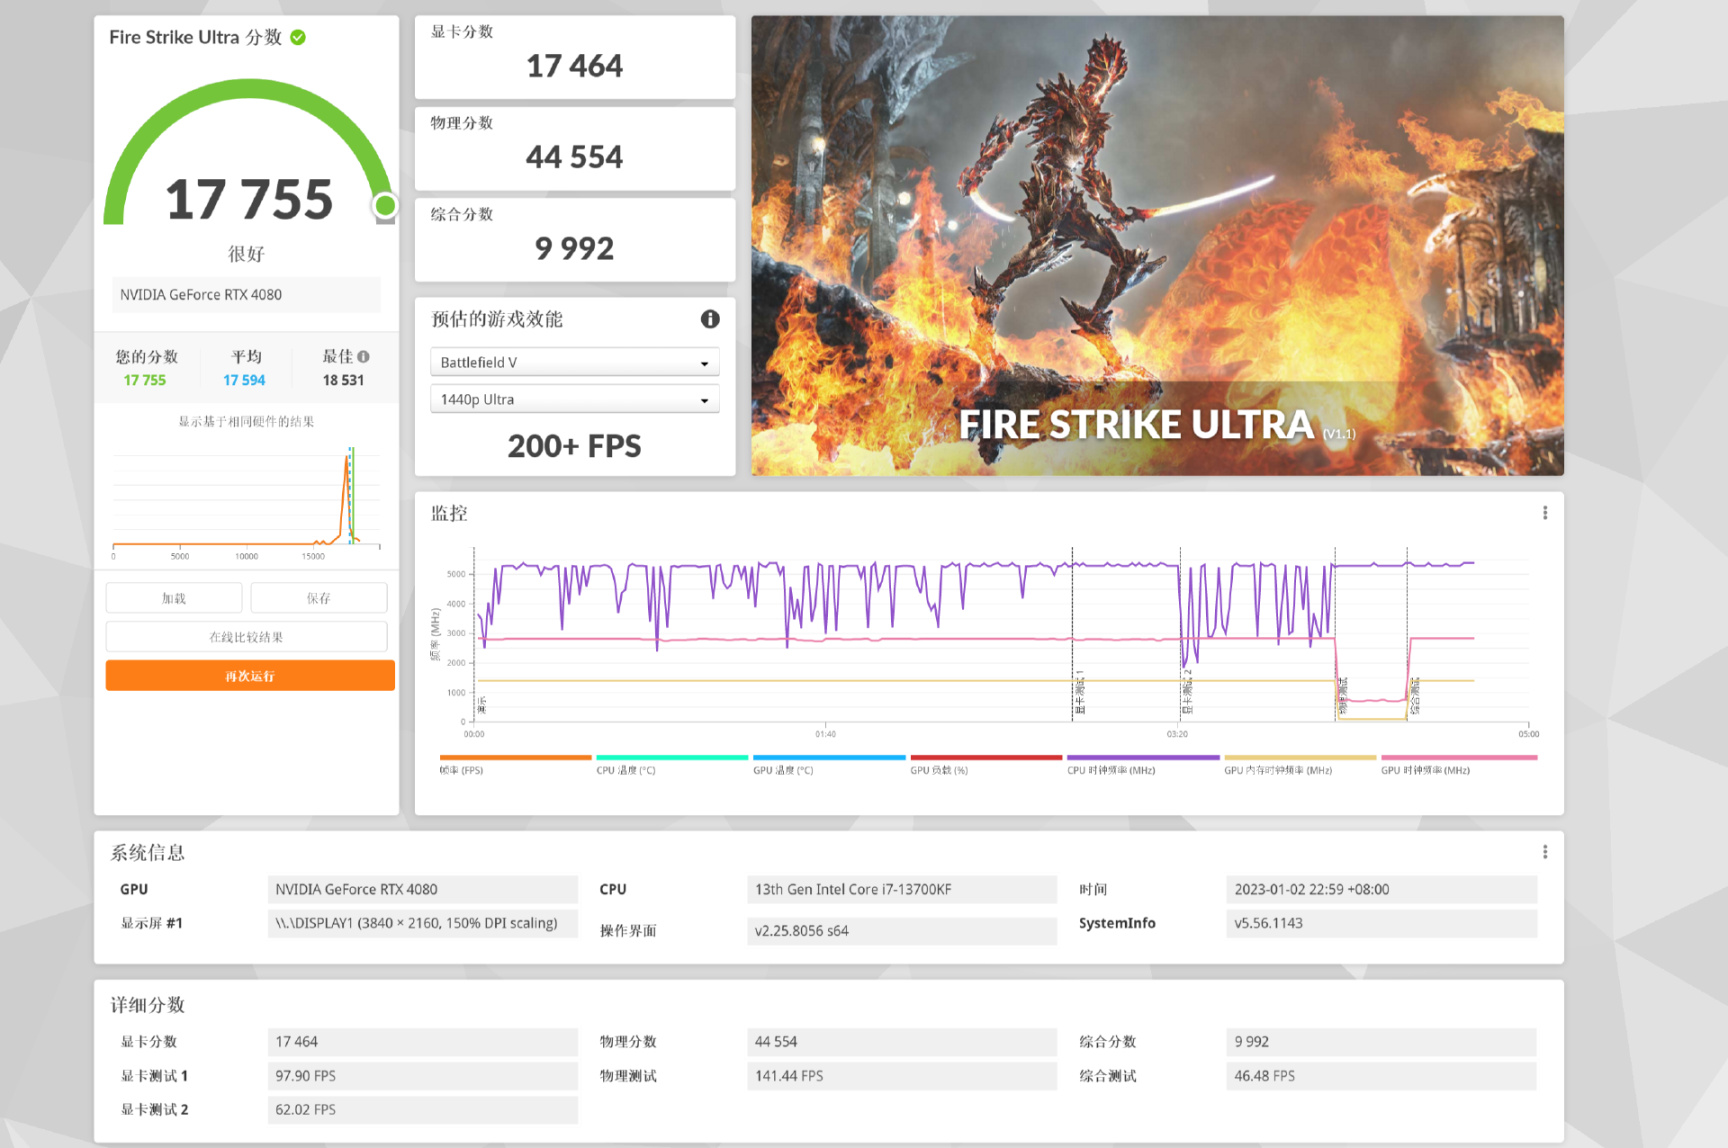Open the three-dot menu in the 监控 panel
The width and height of the screenshot is (1728, 1148).
tap(1545, 513)
